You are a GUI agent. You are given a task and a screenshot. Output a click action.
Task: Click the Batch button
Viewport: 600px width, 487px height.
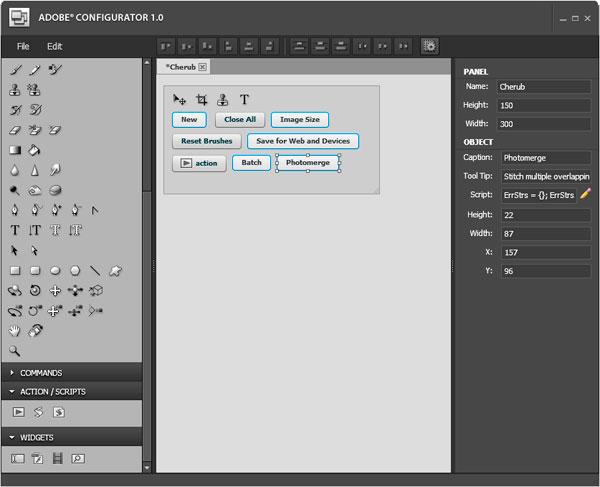pos(251,163)
